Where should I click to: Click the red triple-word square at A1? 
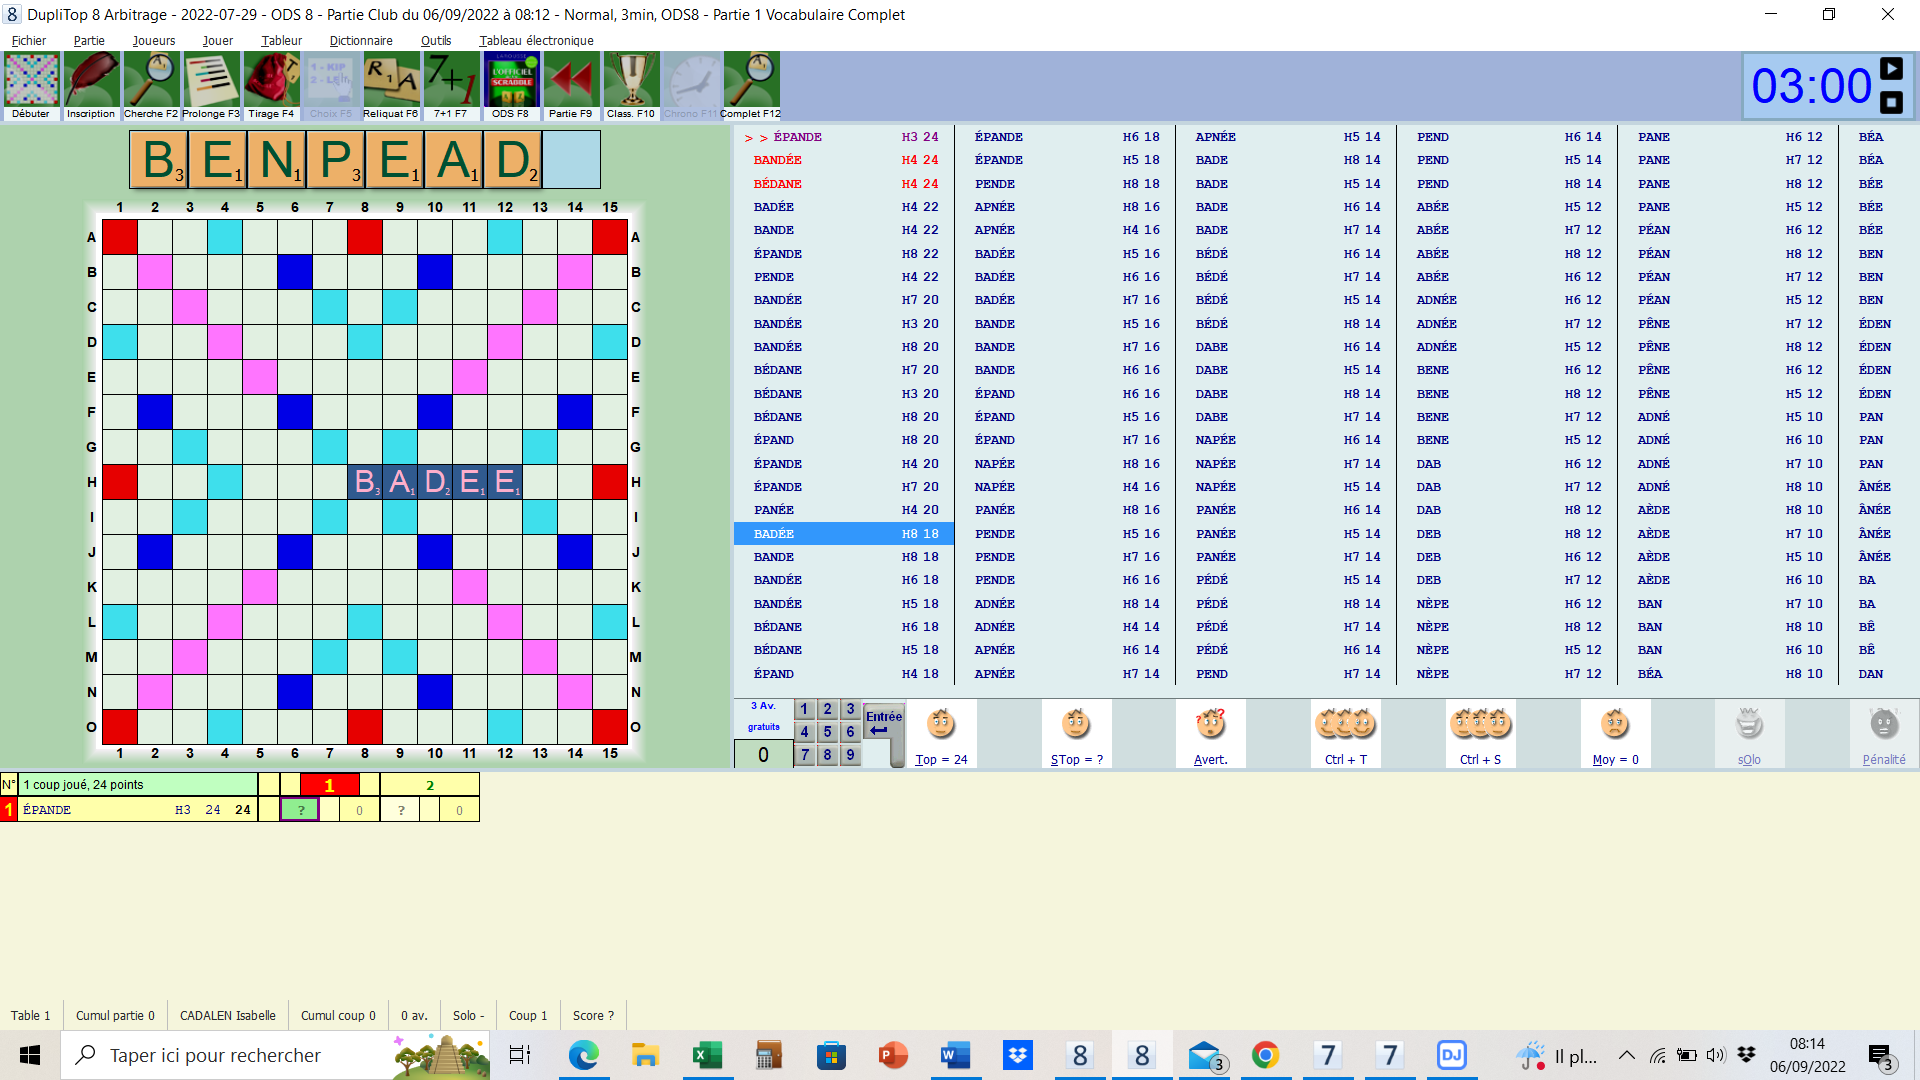coord(120,237)
